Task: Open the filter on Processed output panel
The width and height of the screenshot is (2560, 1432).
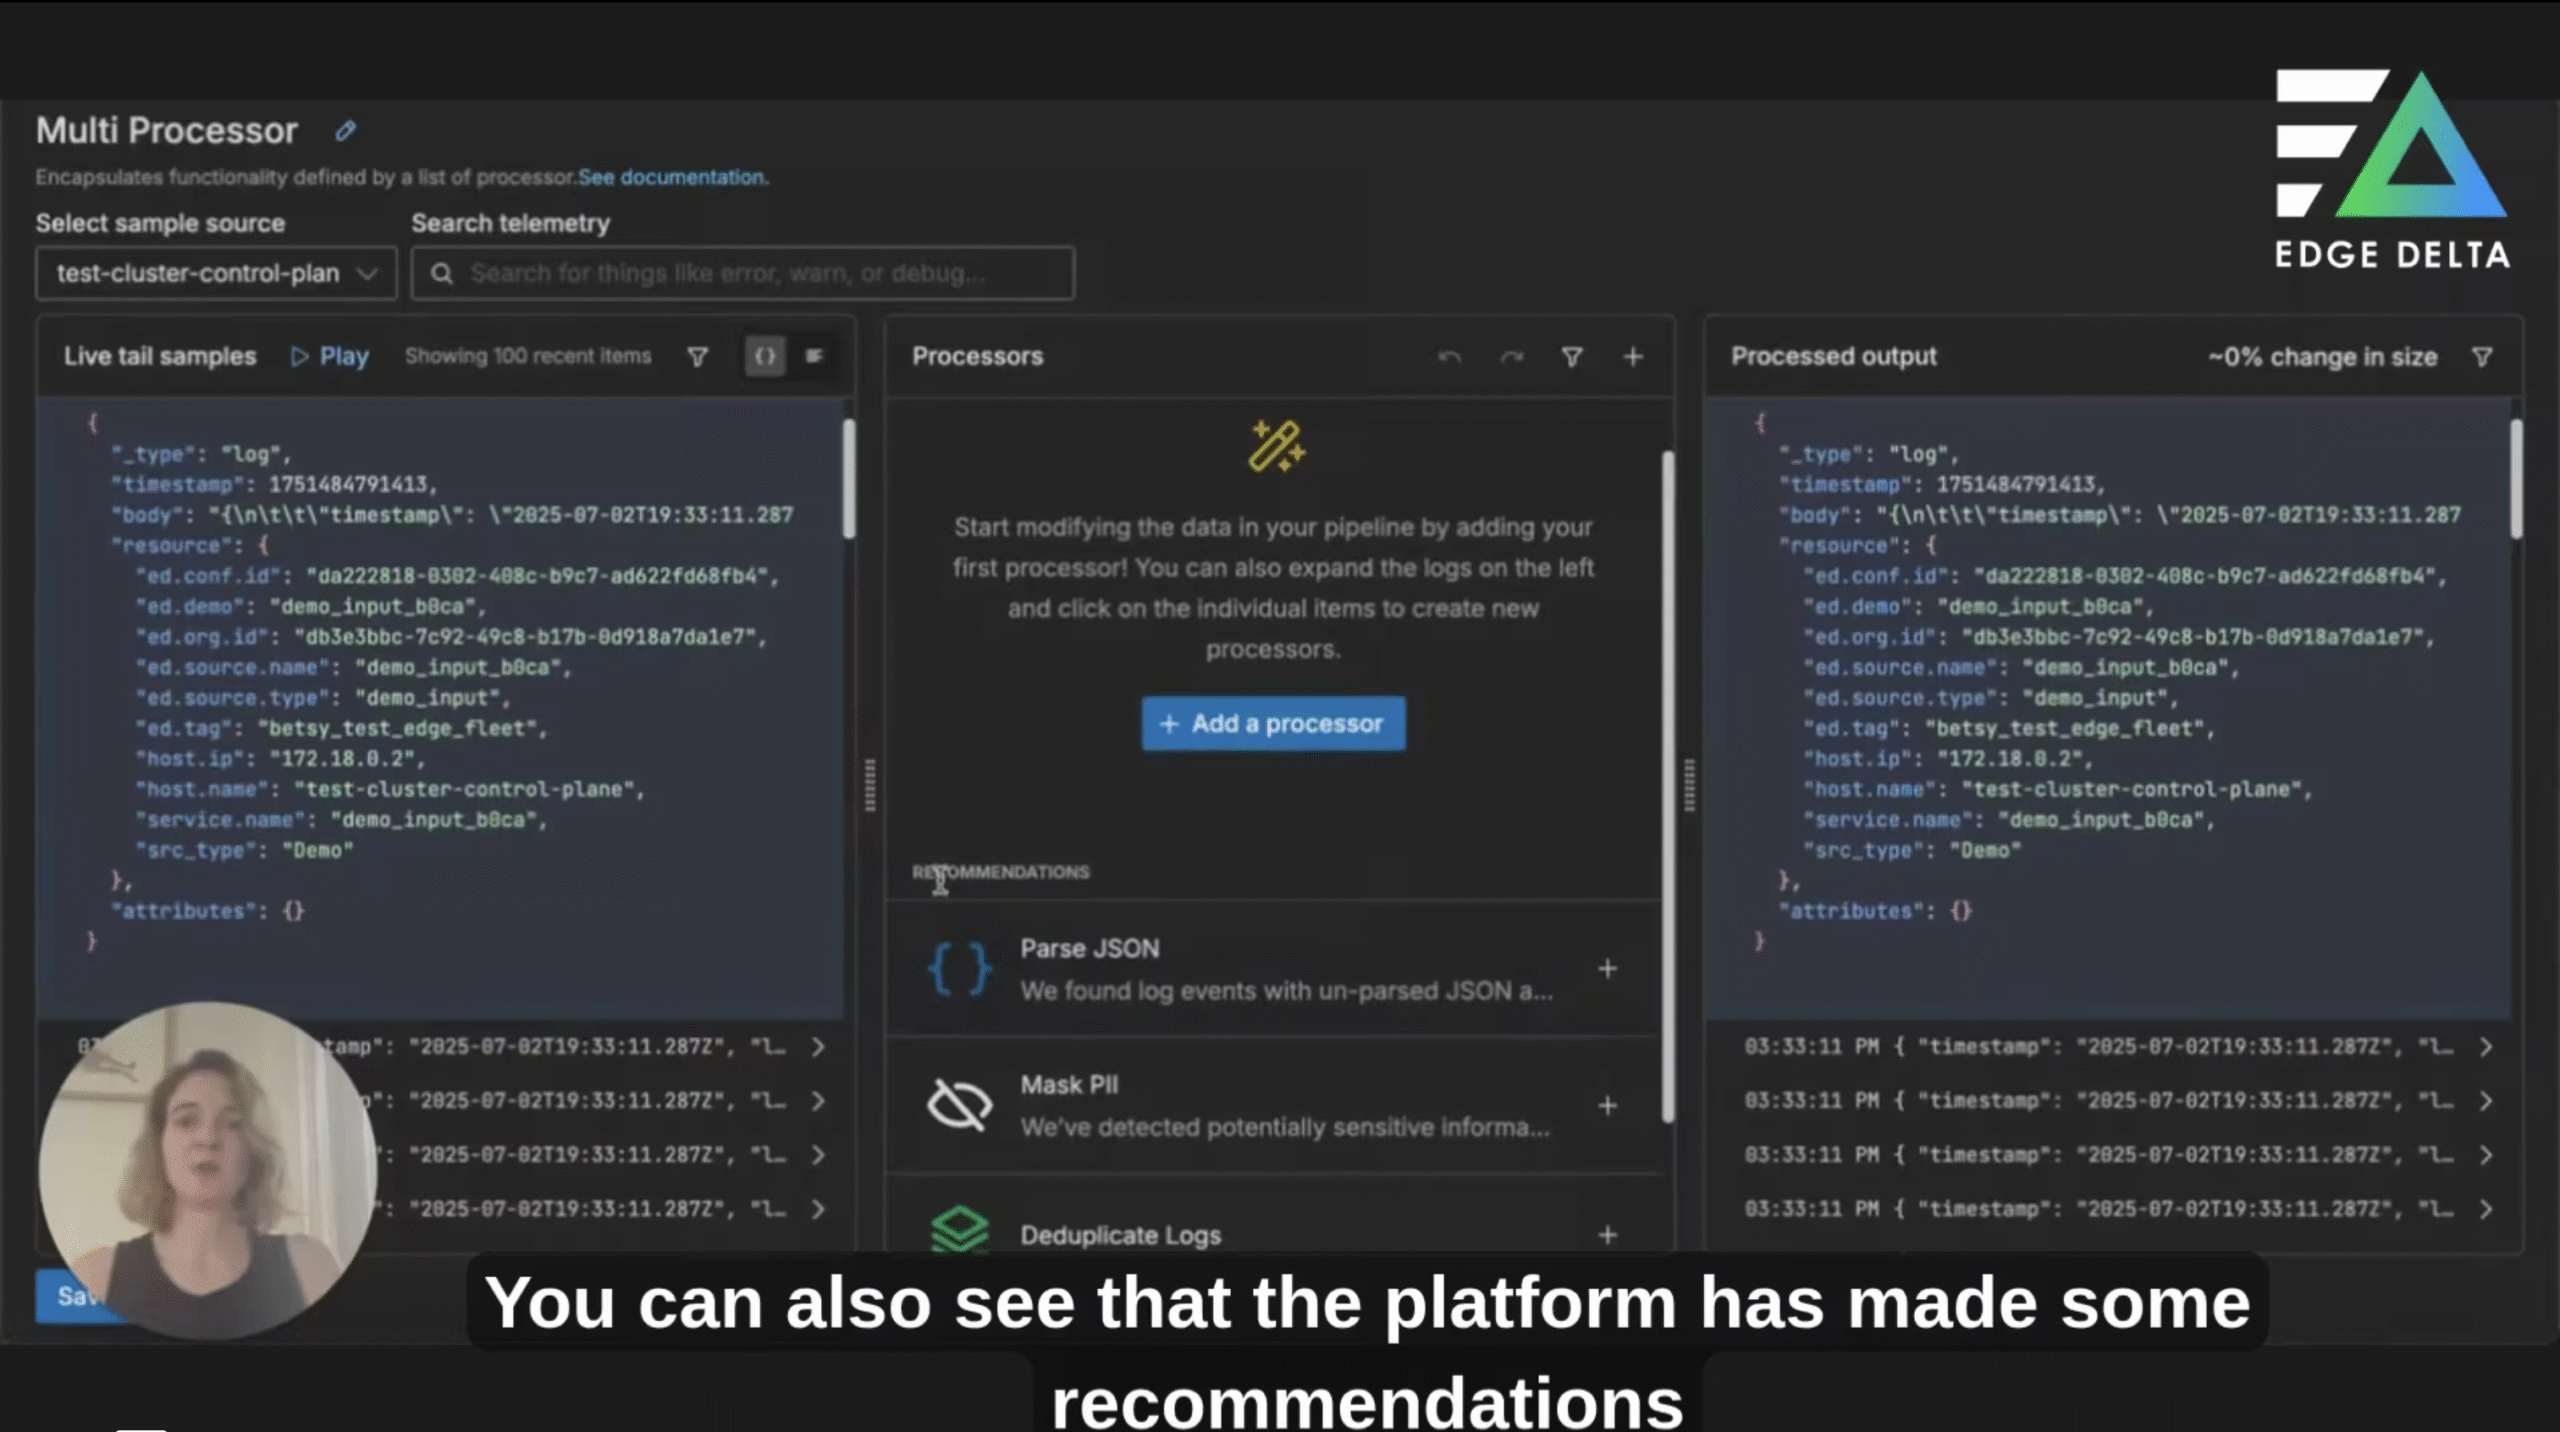Action: tap(2483, 357)
